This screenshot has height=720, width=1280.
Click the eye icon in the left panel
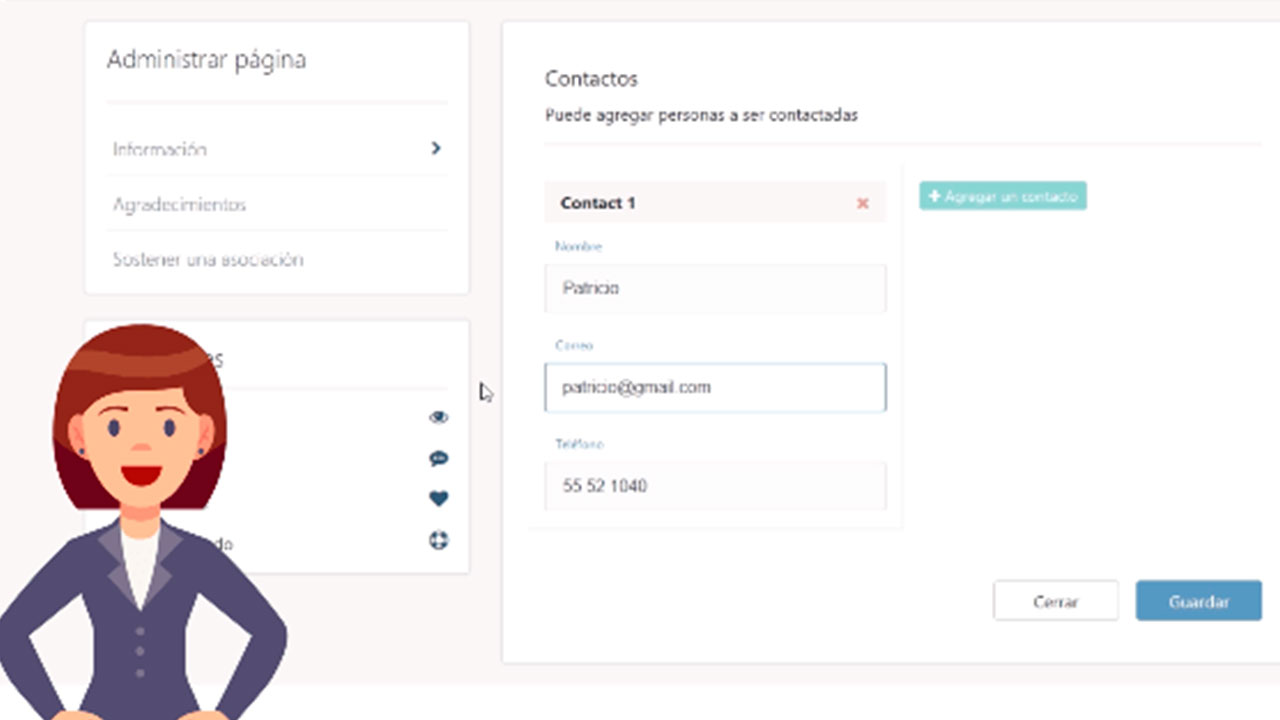(x=438, y=418)
